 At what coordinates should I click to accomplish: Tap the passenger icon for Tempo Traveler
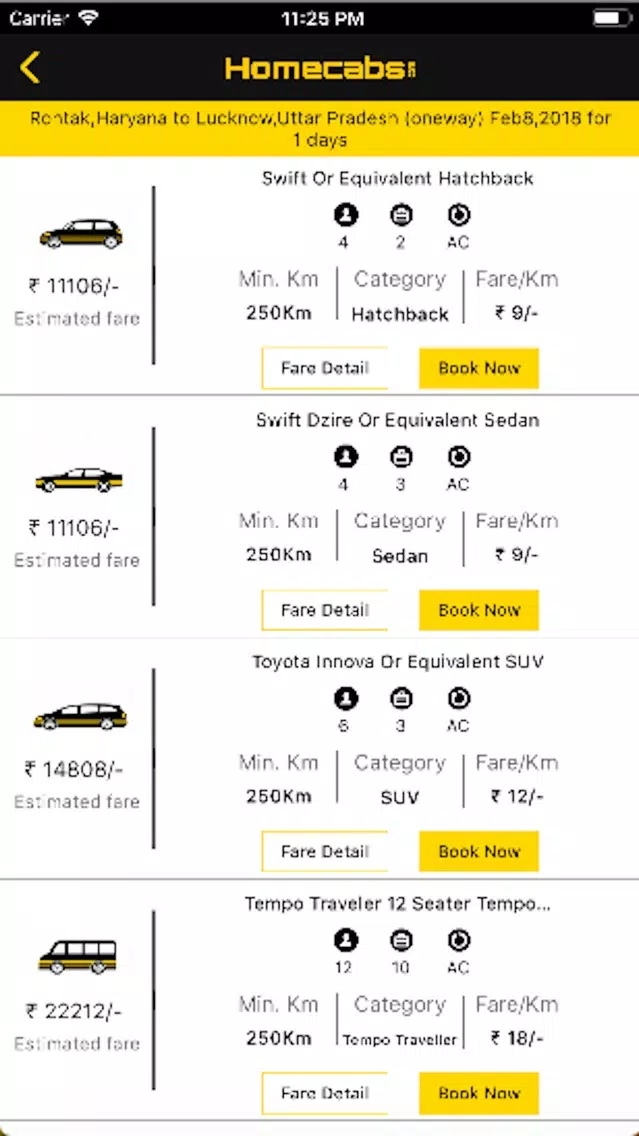pyautogui.click(x=346, y=940)
